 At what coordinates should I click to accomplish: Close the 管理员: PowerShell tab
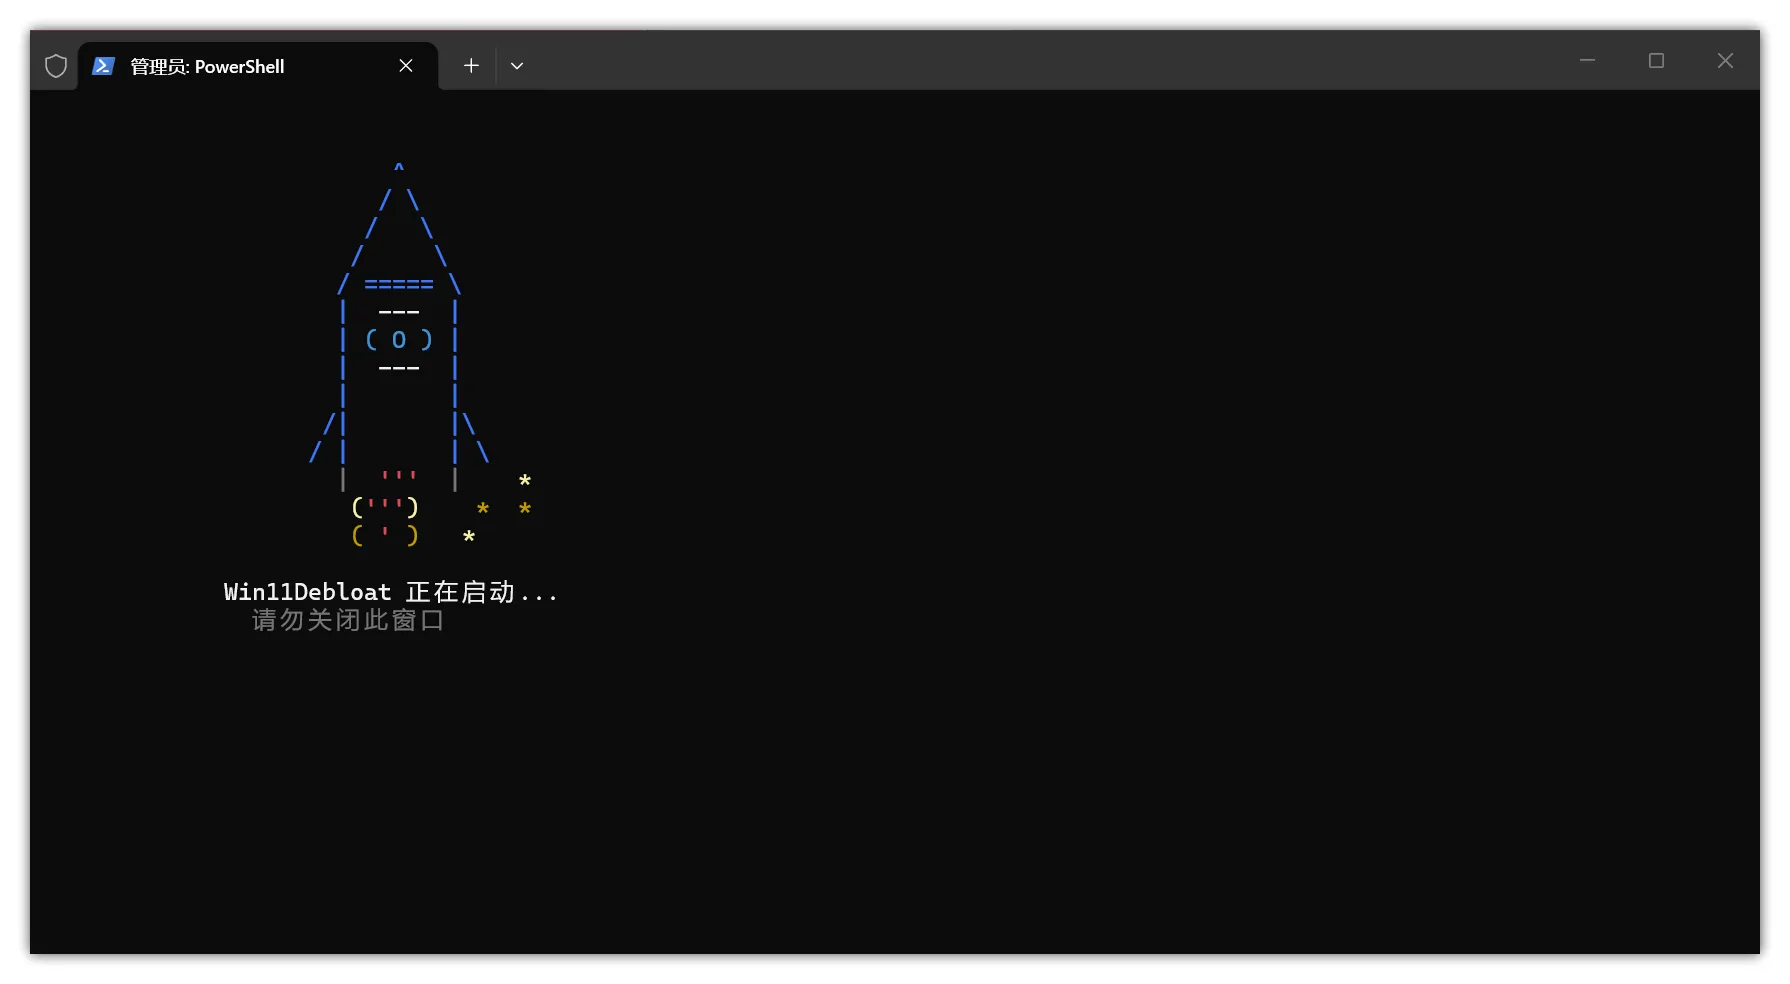coord(406,66)
